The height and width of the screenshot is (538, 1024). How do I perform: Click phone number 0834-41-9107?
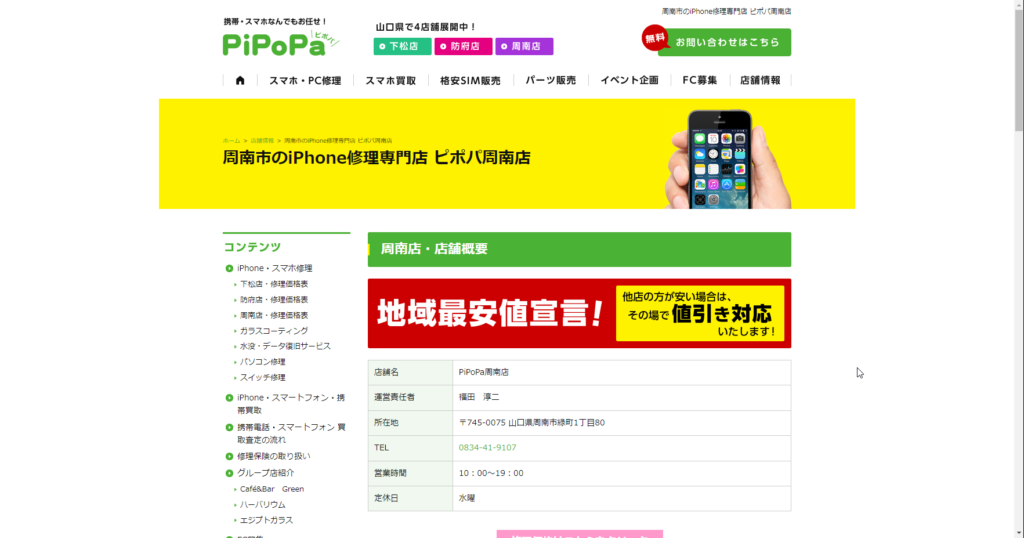click(487, 448)
